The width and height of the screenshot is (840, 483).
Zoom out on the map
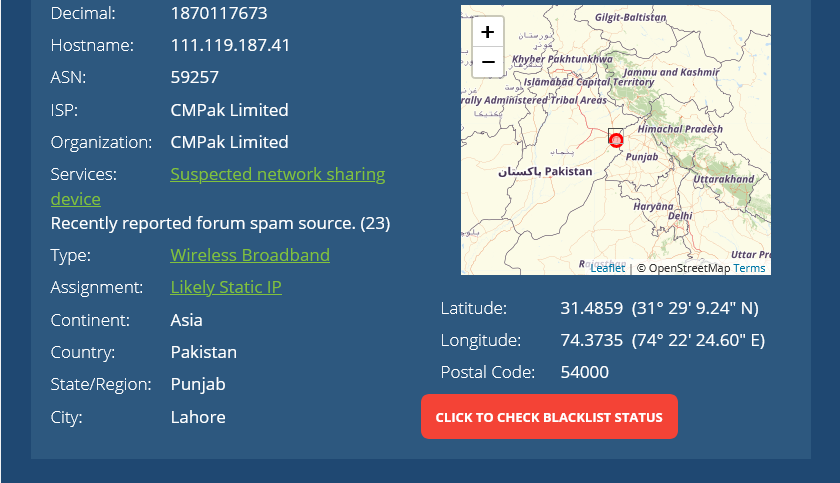click(x=488, y=62)
